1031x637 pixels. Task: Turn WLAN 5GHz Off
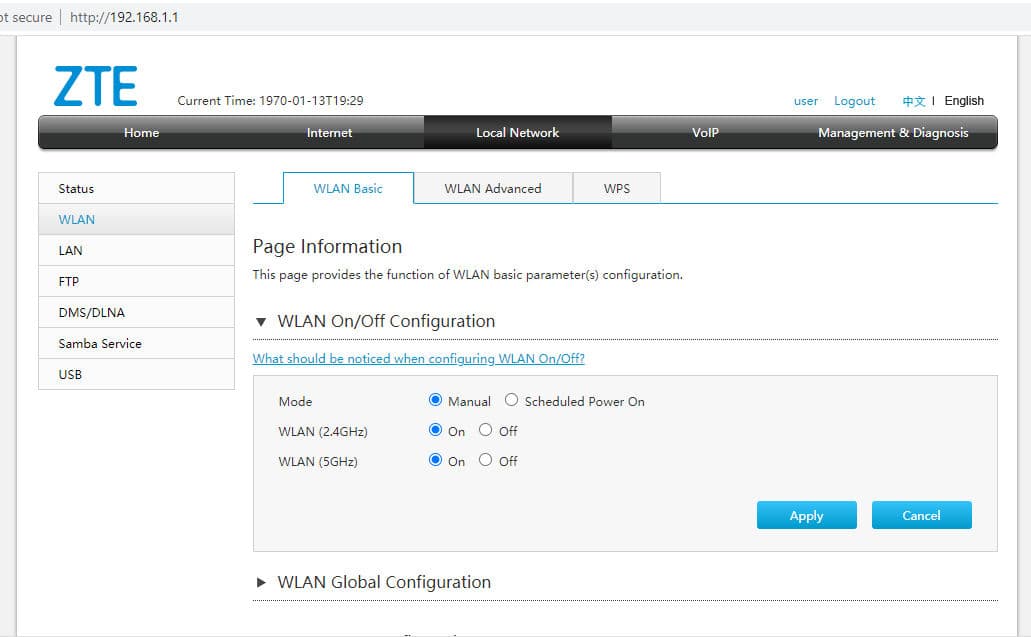pos(485,460)
